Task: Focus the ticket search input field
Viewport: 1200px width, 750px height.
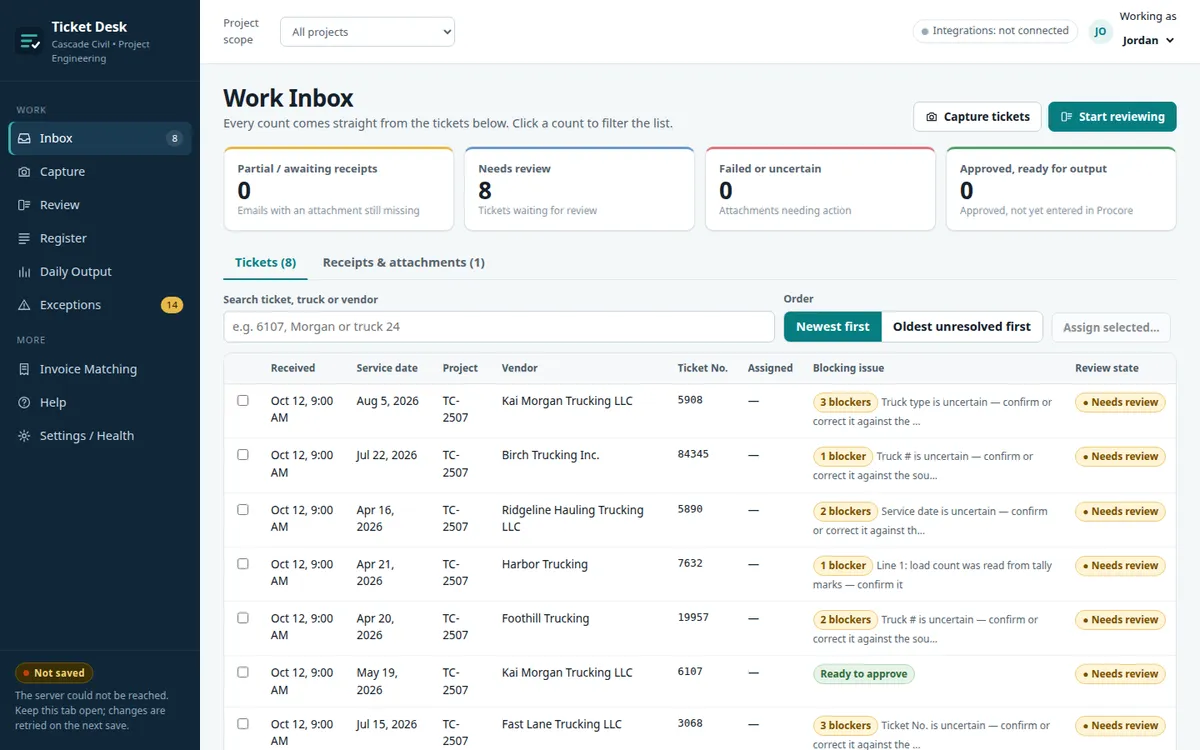Action: coord(499,327)
